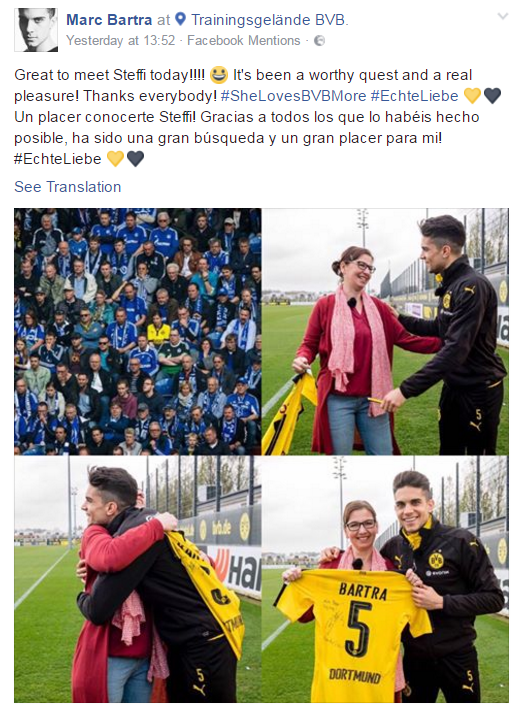Image resolution: width=518 pixels, height=713 pixels.
Task: Click the Facebook Mentions source link
Action: tap(244, 40)
